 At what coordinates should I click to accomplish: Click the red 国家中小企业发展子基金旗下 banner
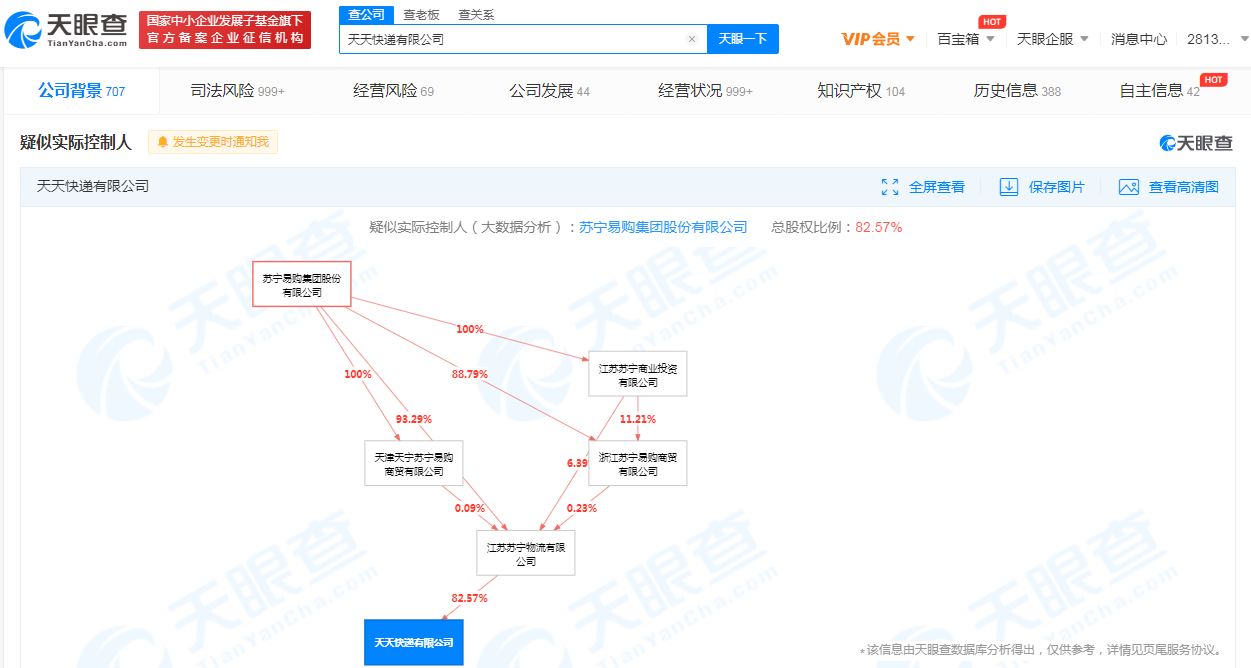click(225, 30)
